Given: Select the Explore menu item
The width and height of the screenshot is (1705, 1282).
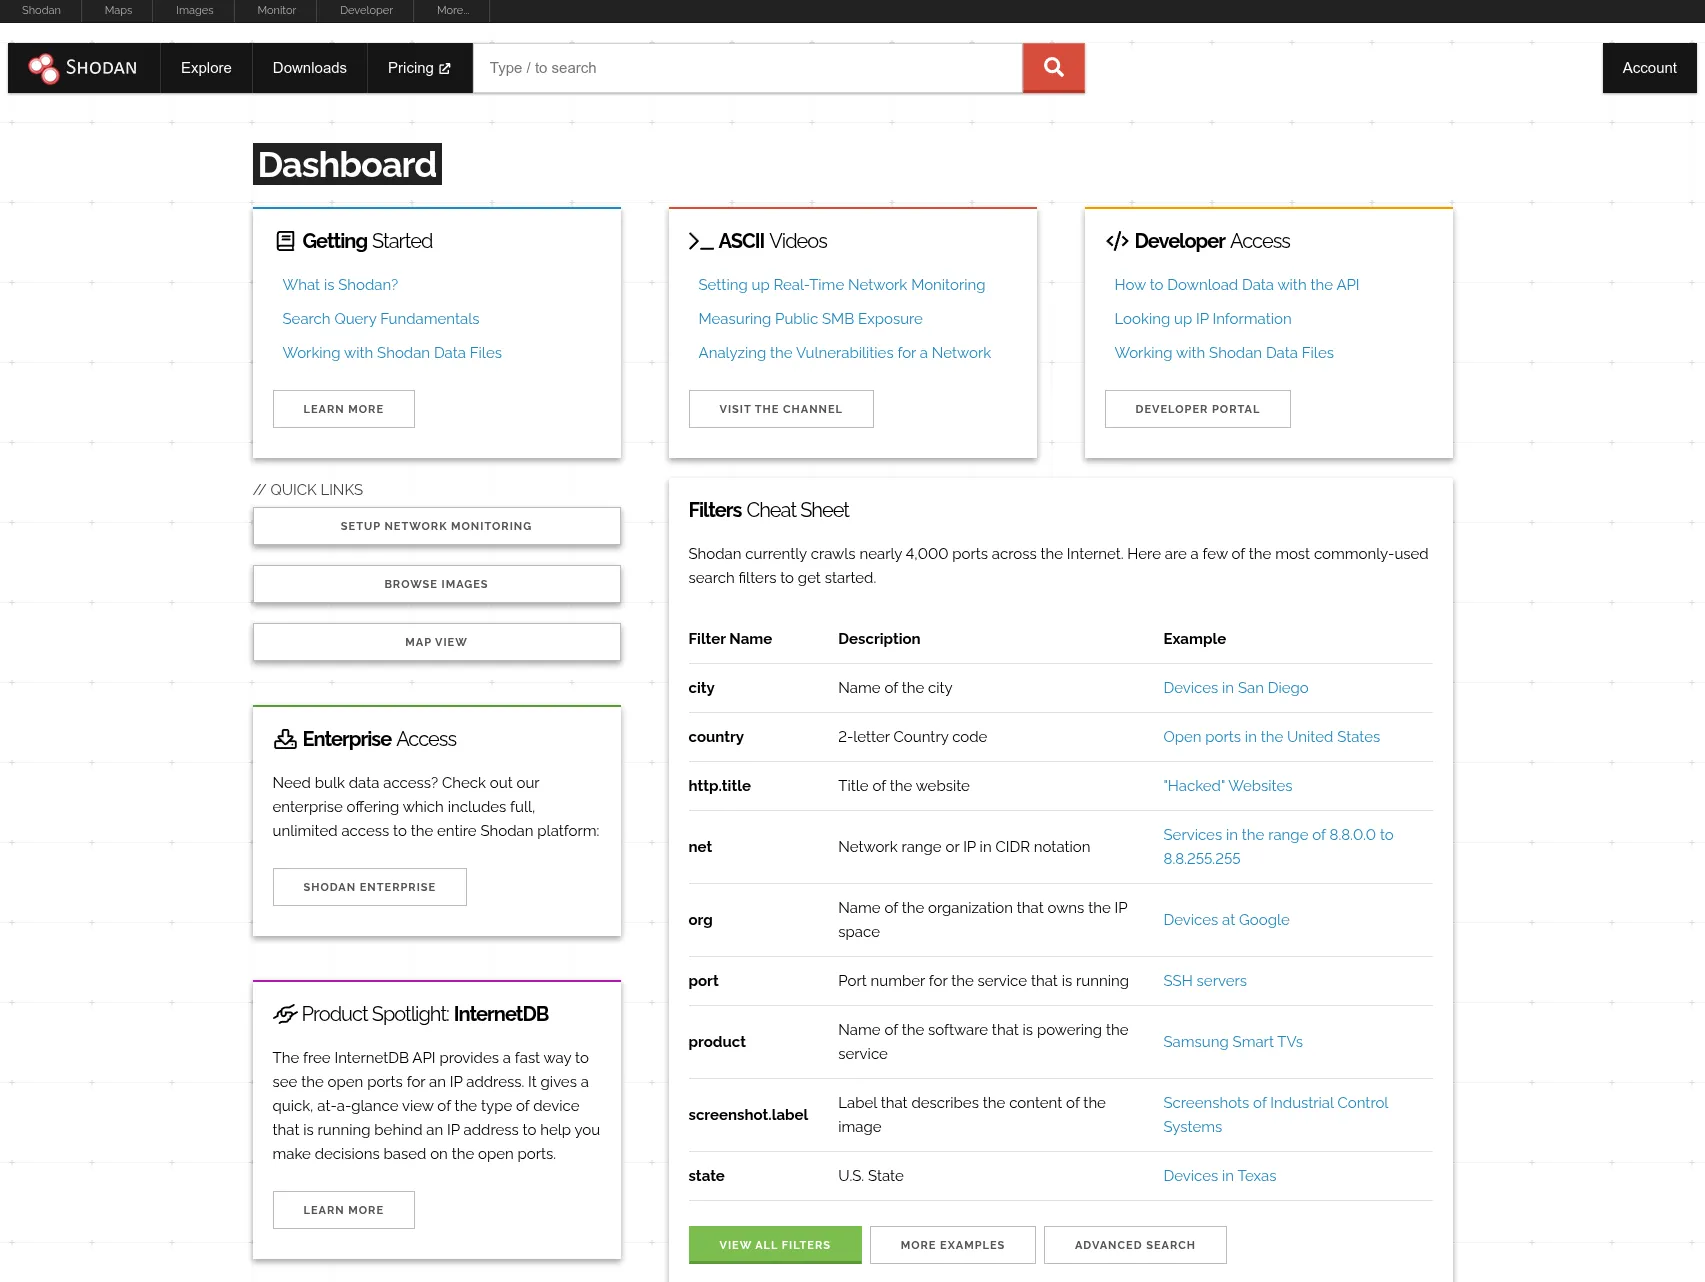Looking at the screenshot, I should 206,67.
